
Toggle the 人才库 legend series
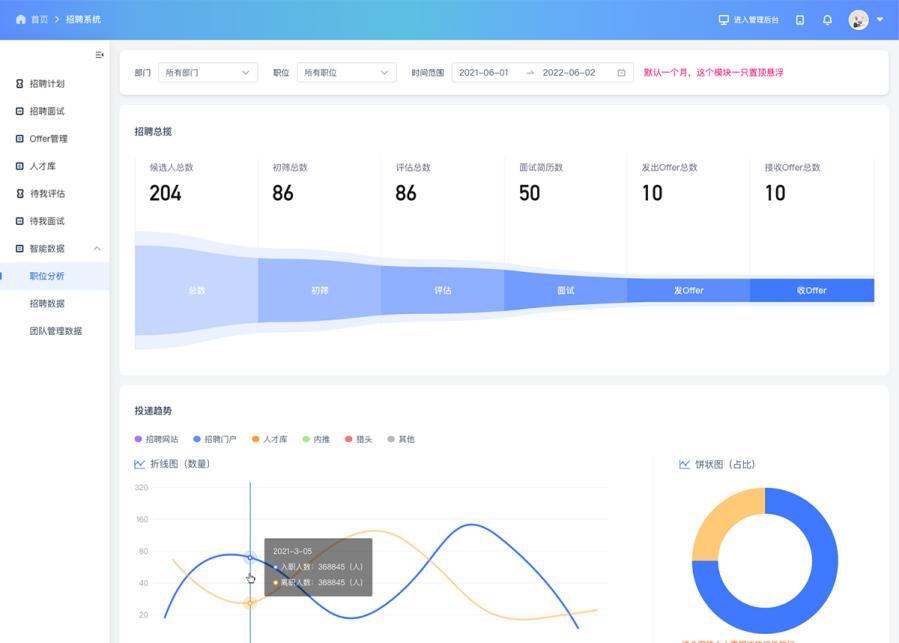269,439
